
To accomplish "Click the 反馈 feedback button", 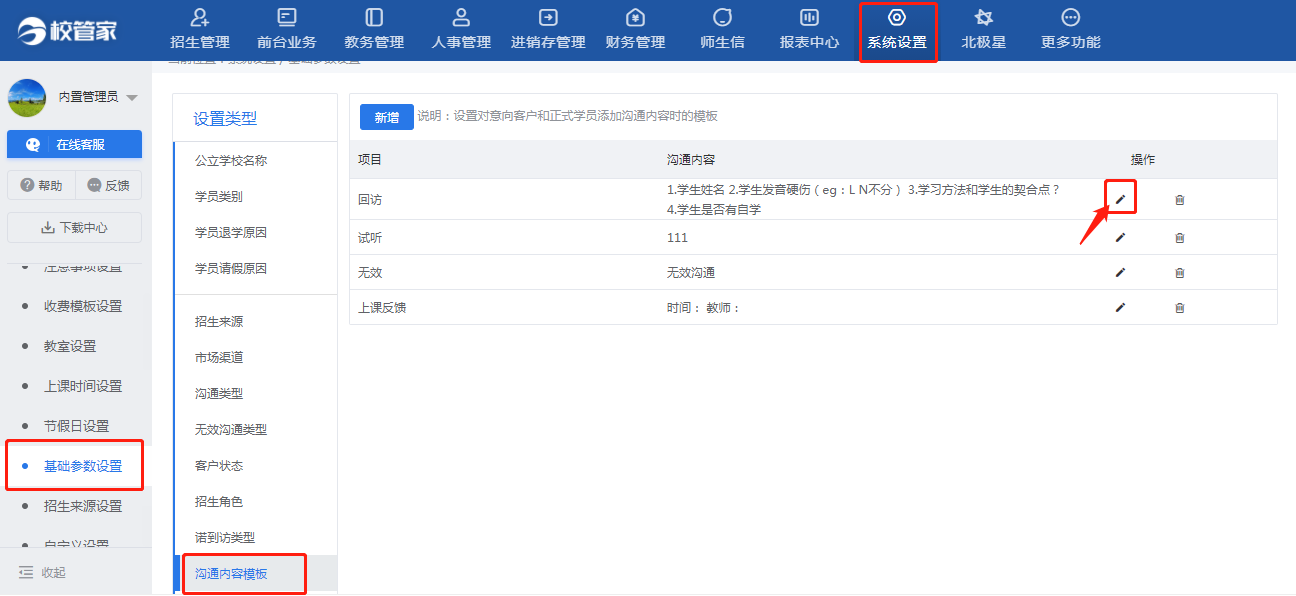I will pyautogui.click(x=109, y=185).
